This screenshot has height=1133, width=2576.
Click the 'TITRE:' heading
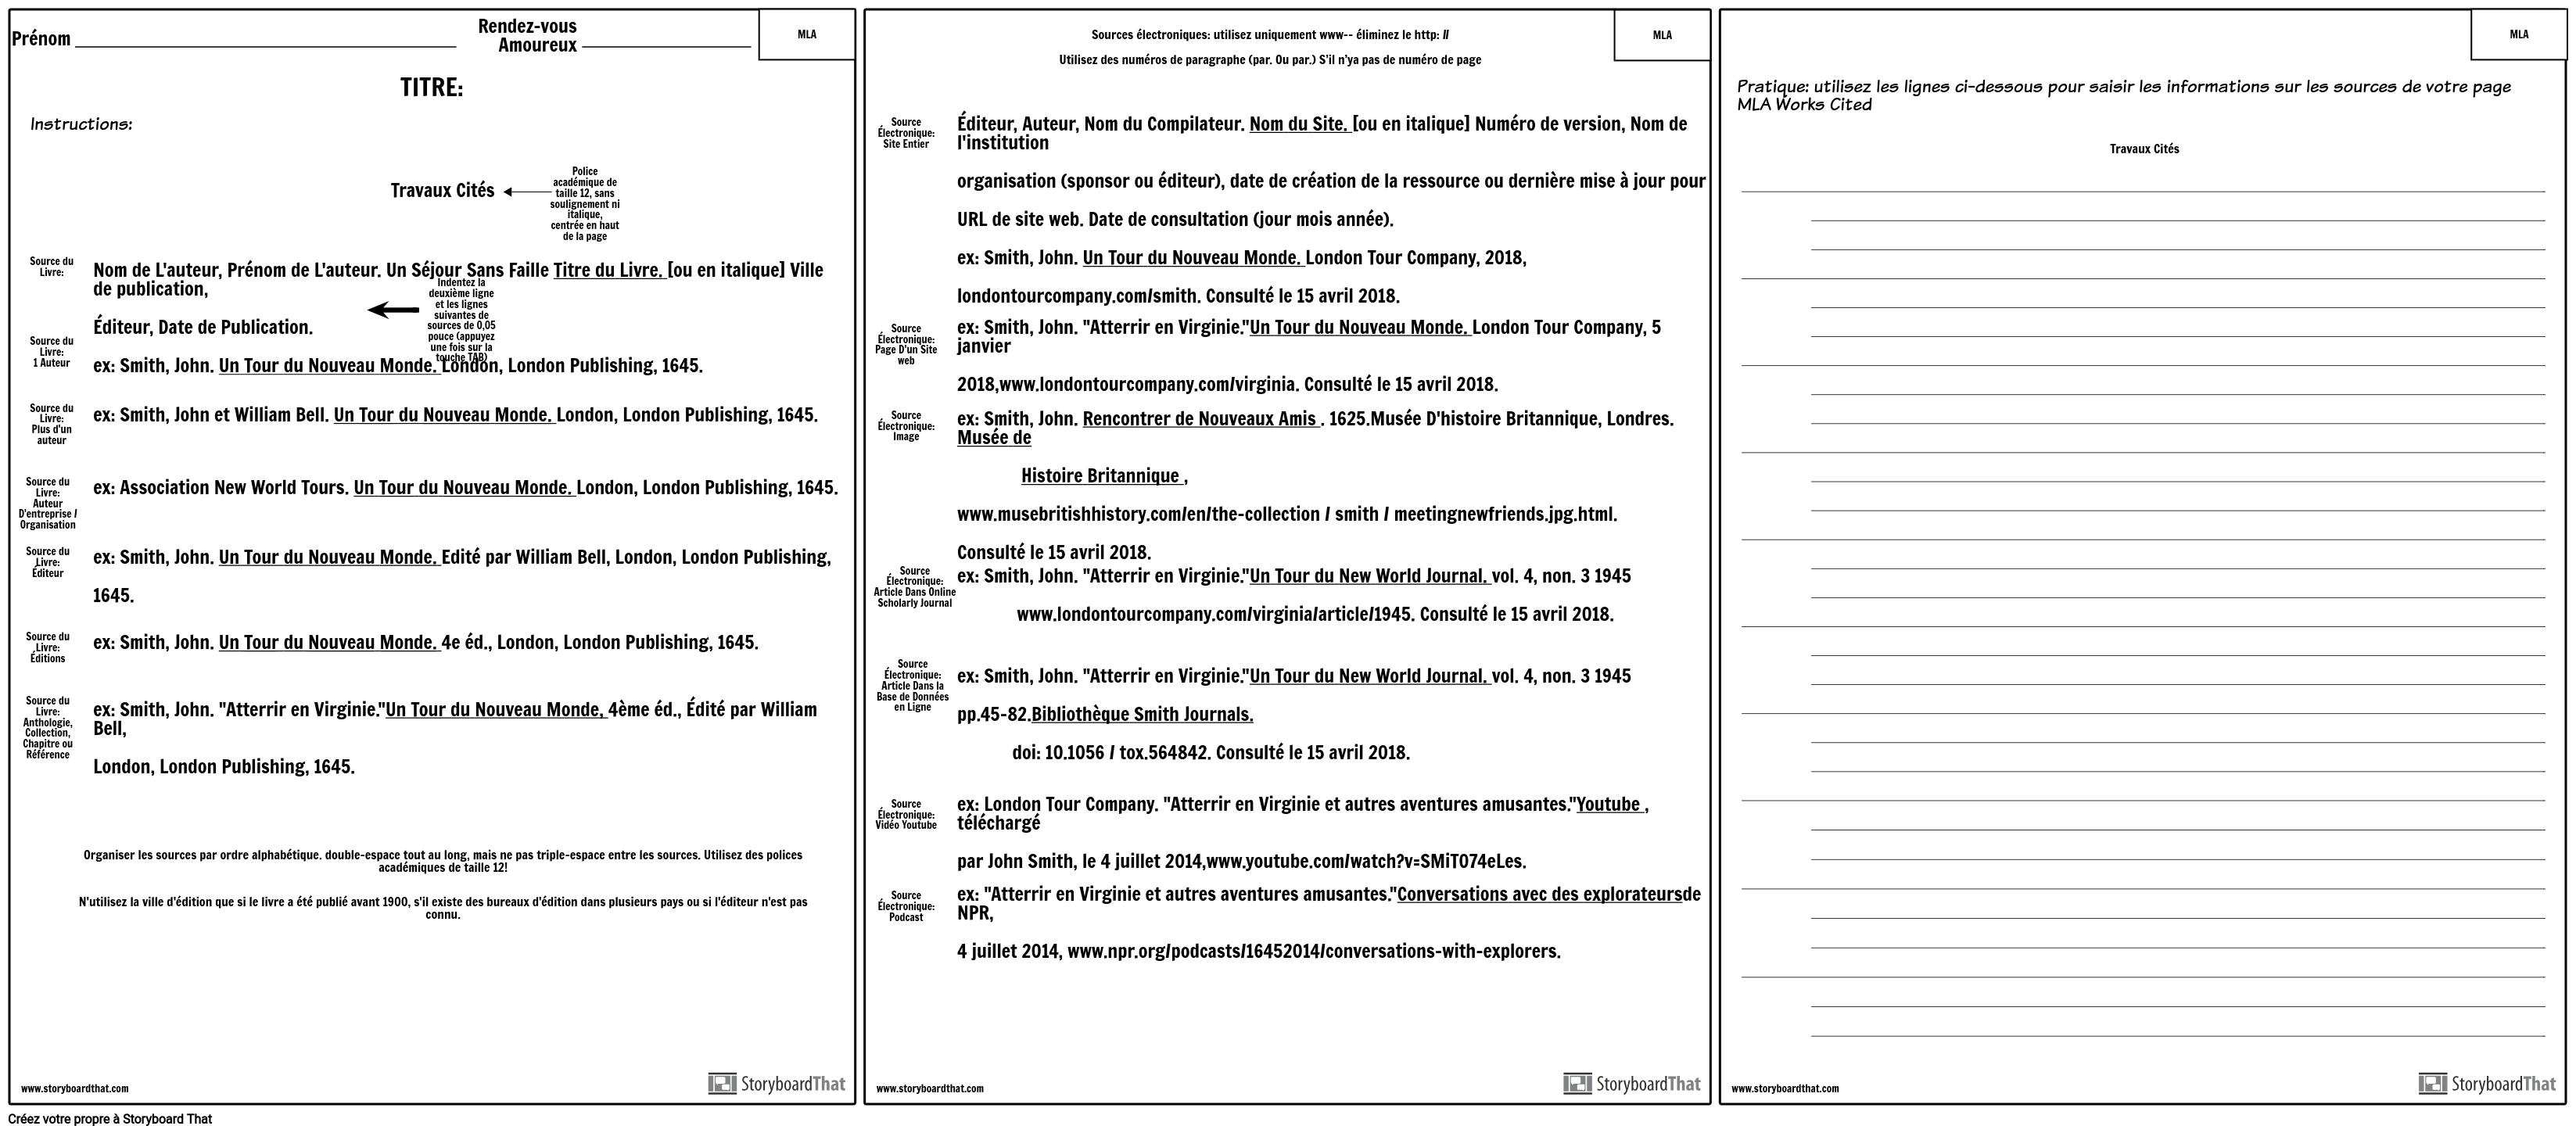(x=432, y=87)
